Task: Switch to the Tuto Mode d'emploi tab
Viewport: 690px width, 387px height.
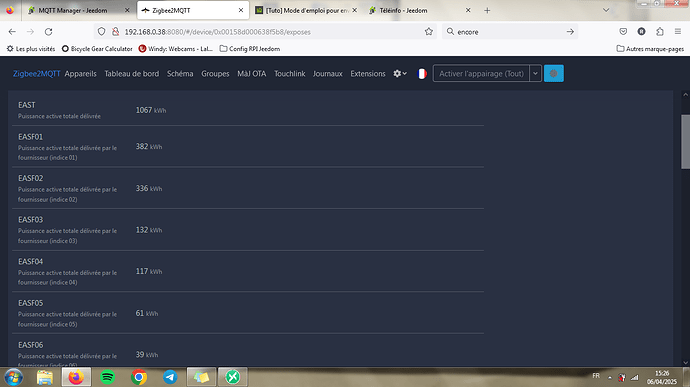Action: tap(307, 10)
